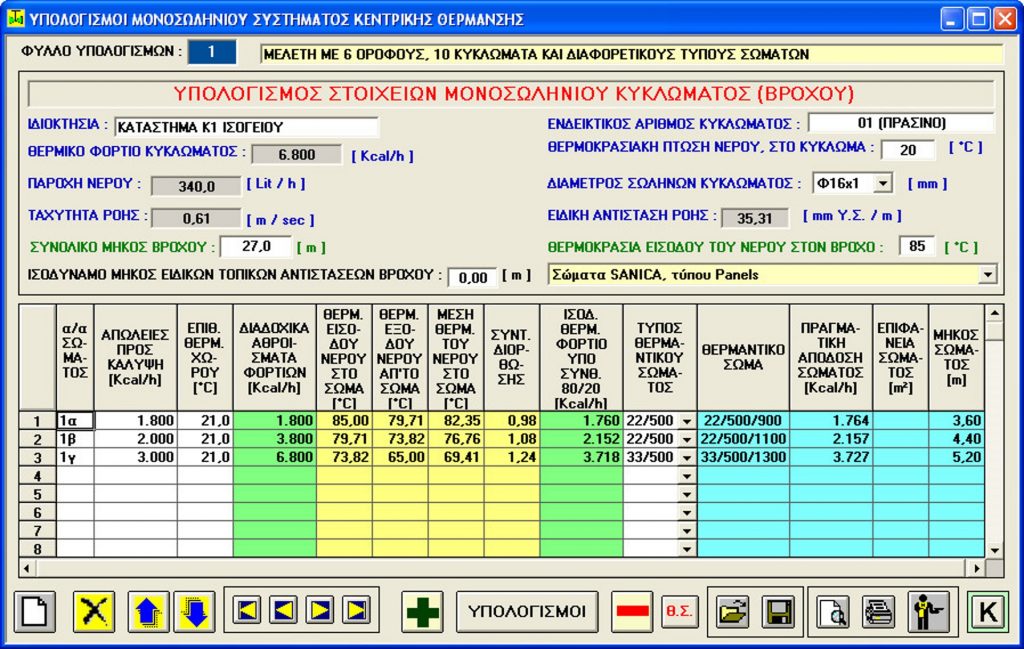Click the yellow delete X icon
This screenshot has width=1024, height=649.
94,610
